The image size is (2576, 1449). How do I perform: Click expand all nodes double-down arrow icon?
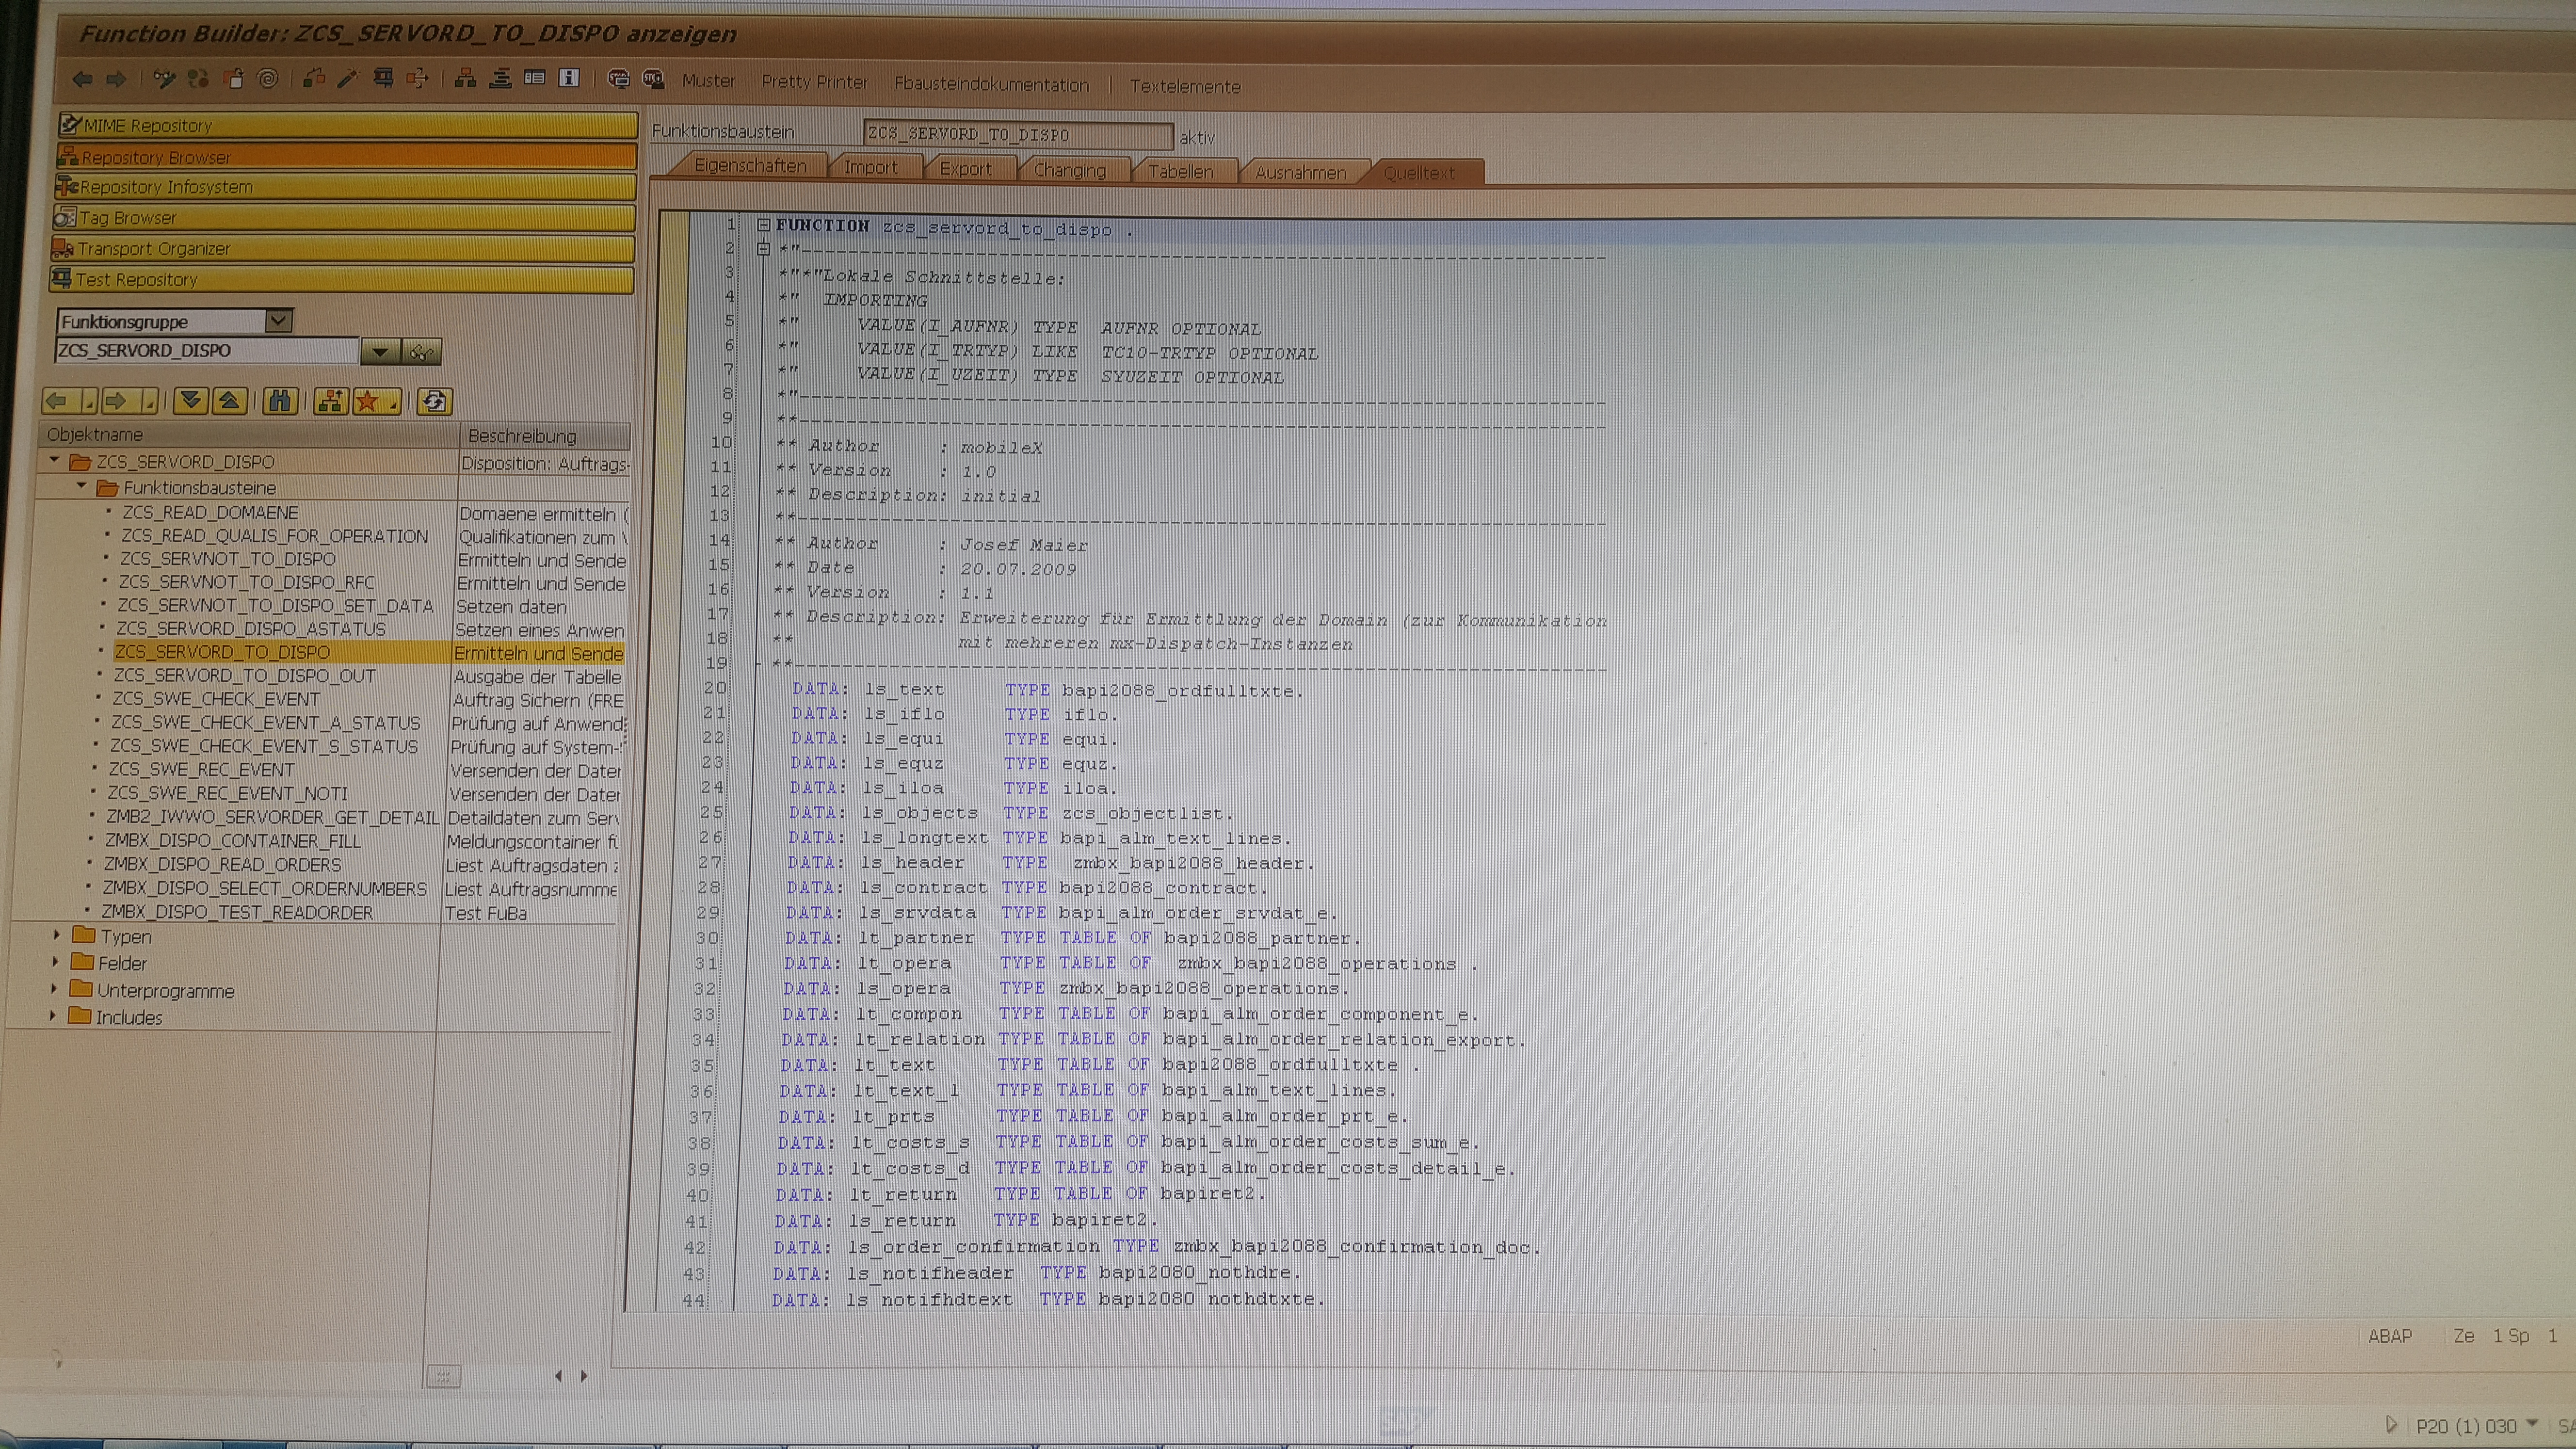[190, 402]
